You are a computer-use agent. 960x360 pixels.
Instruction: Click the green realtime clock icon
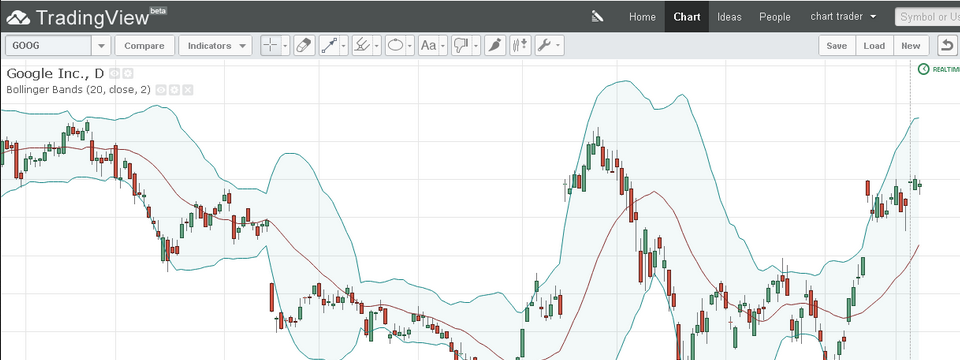[924, 69]
